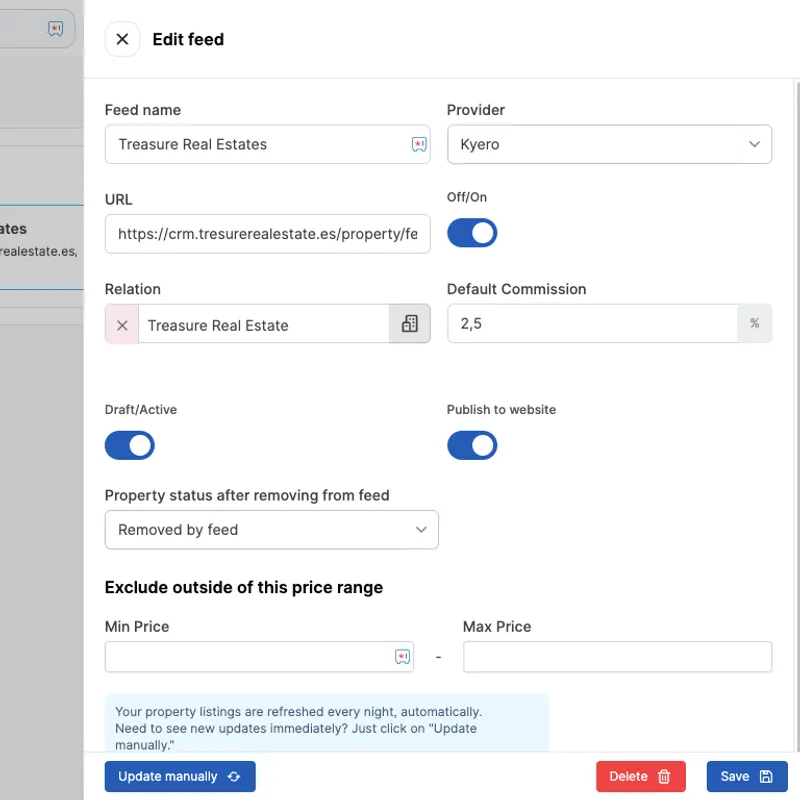
Task: Click the extension badge in the Min Price field
Action: [x=402, y=657]
